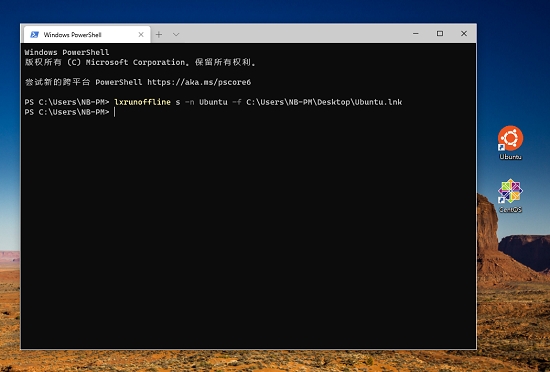Click the Microsoft Corporation copyright line
This screenshot has height=372, width=550.
pyautogui.click(x=140, y=62)
